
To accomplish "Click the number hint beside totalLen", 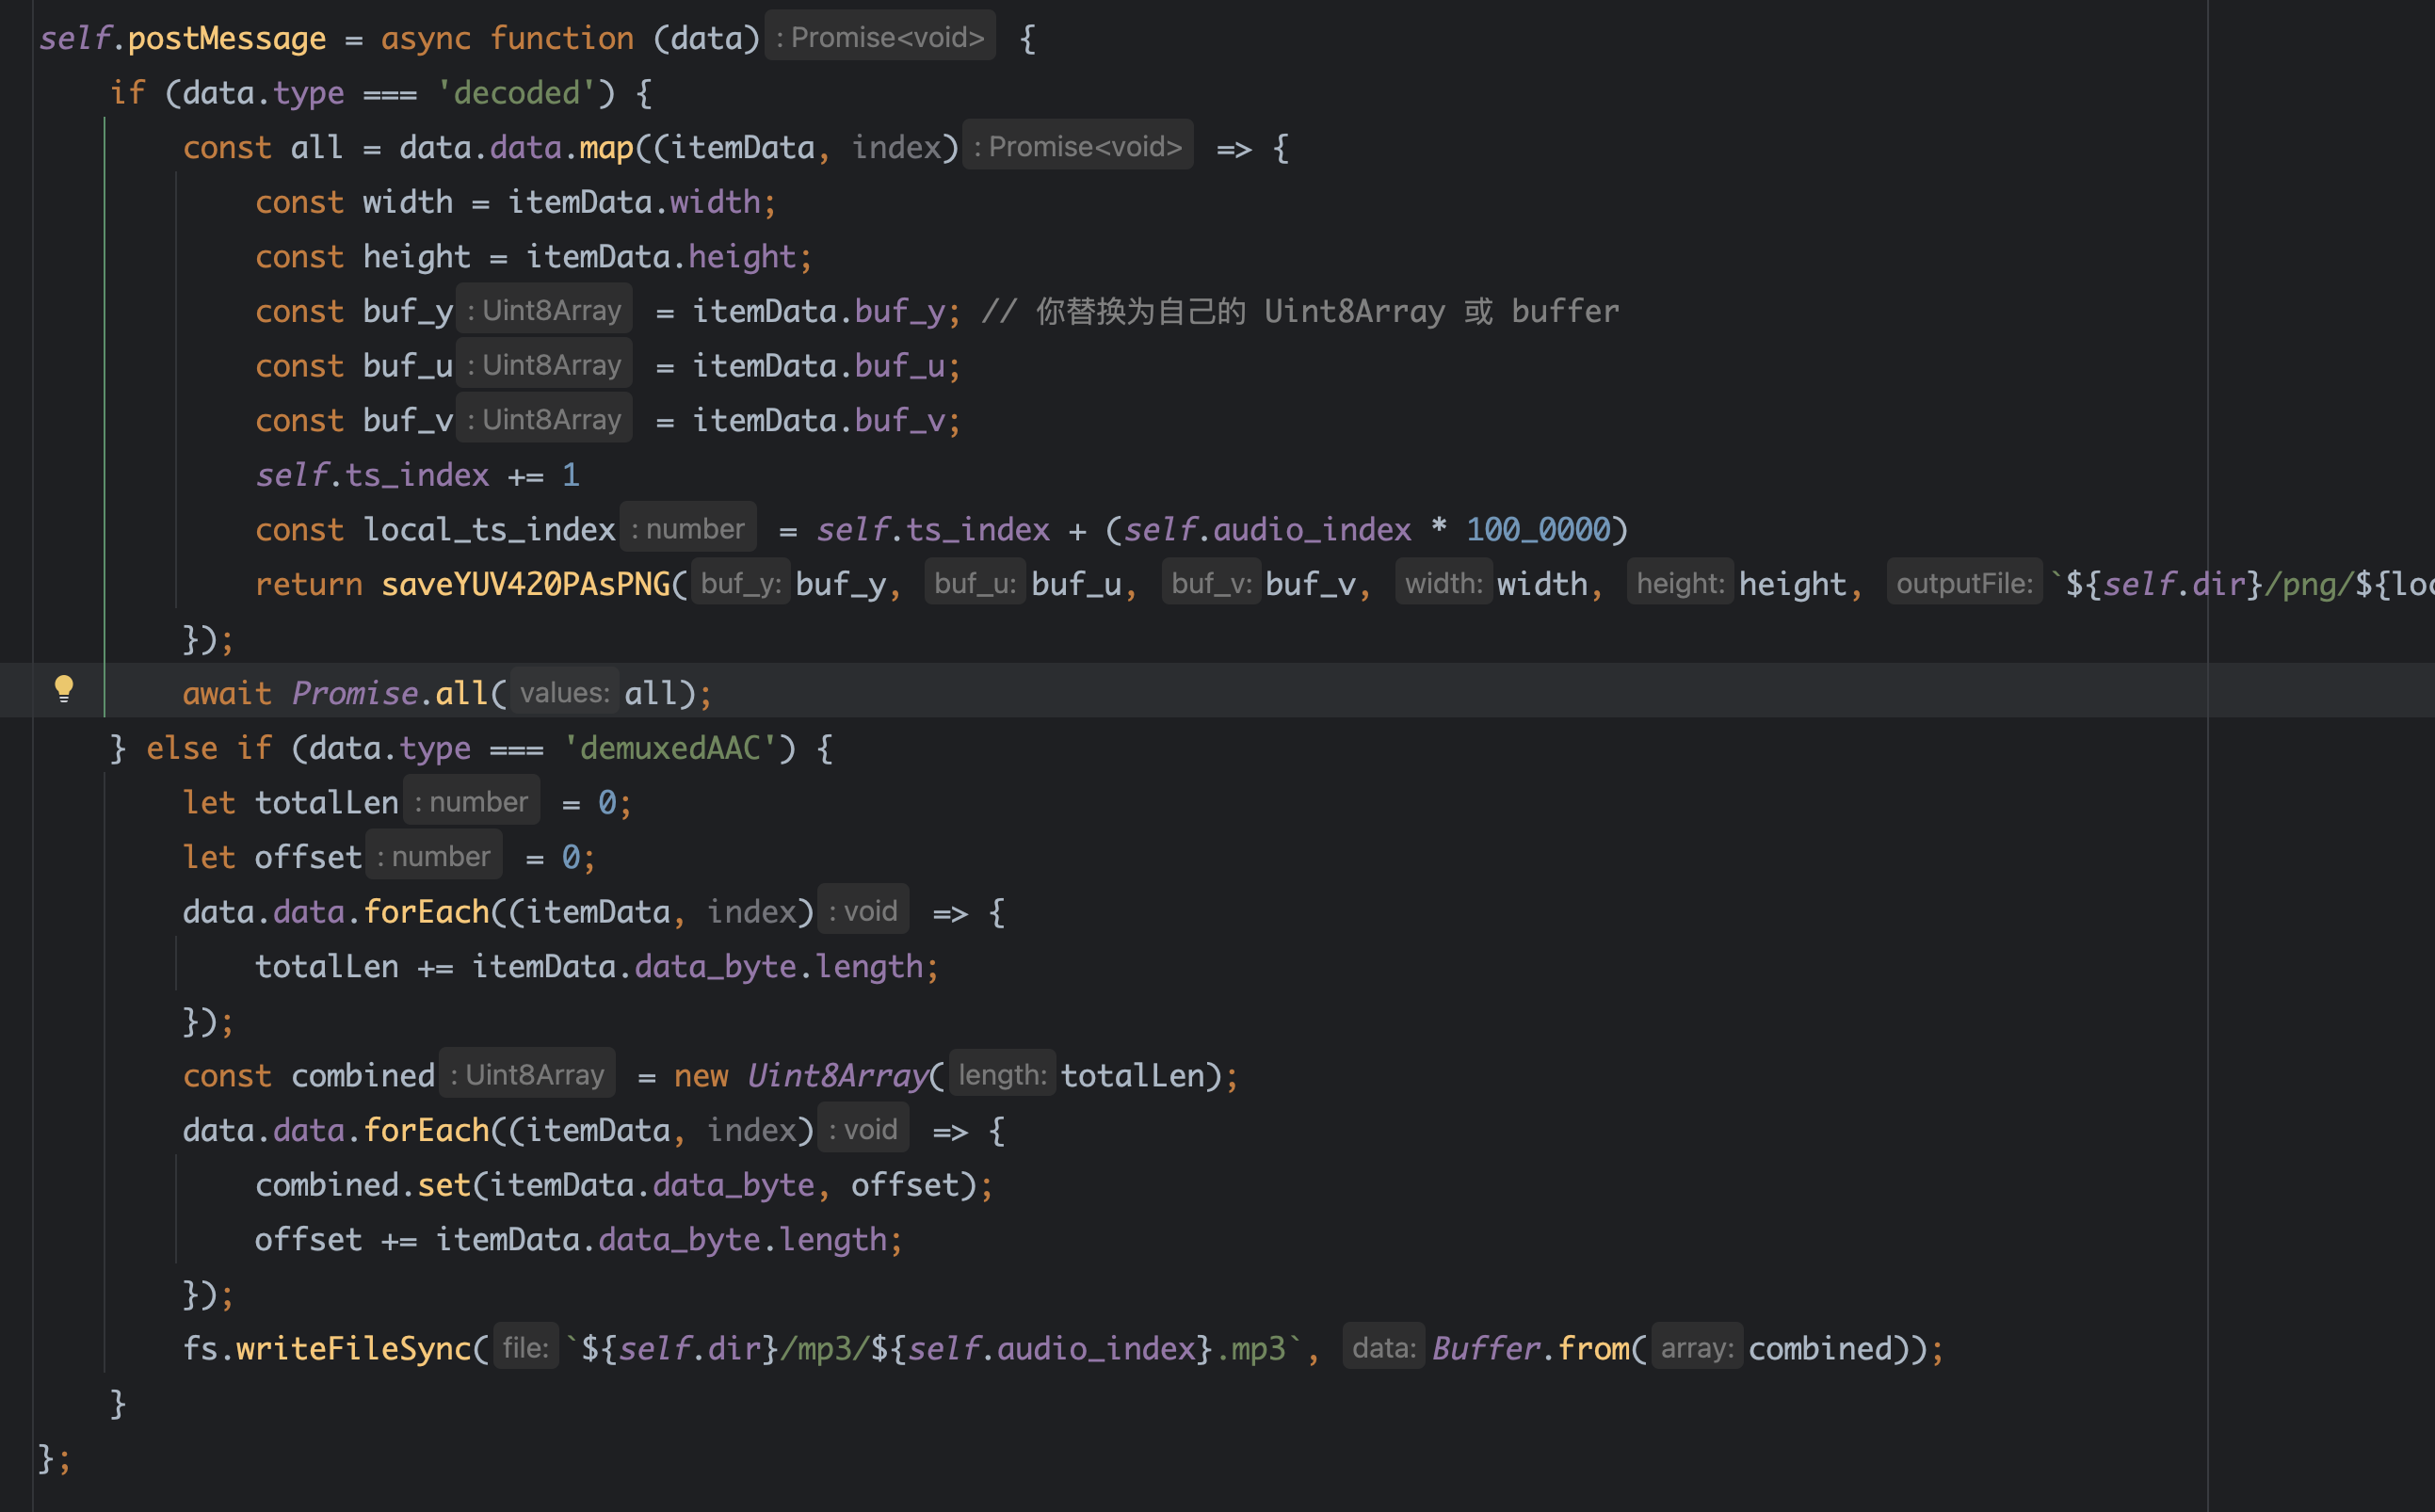I will [x=471, y=802].
